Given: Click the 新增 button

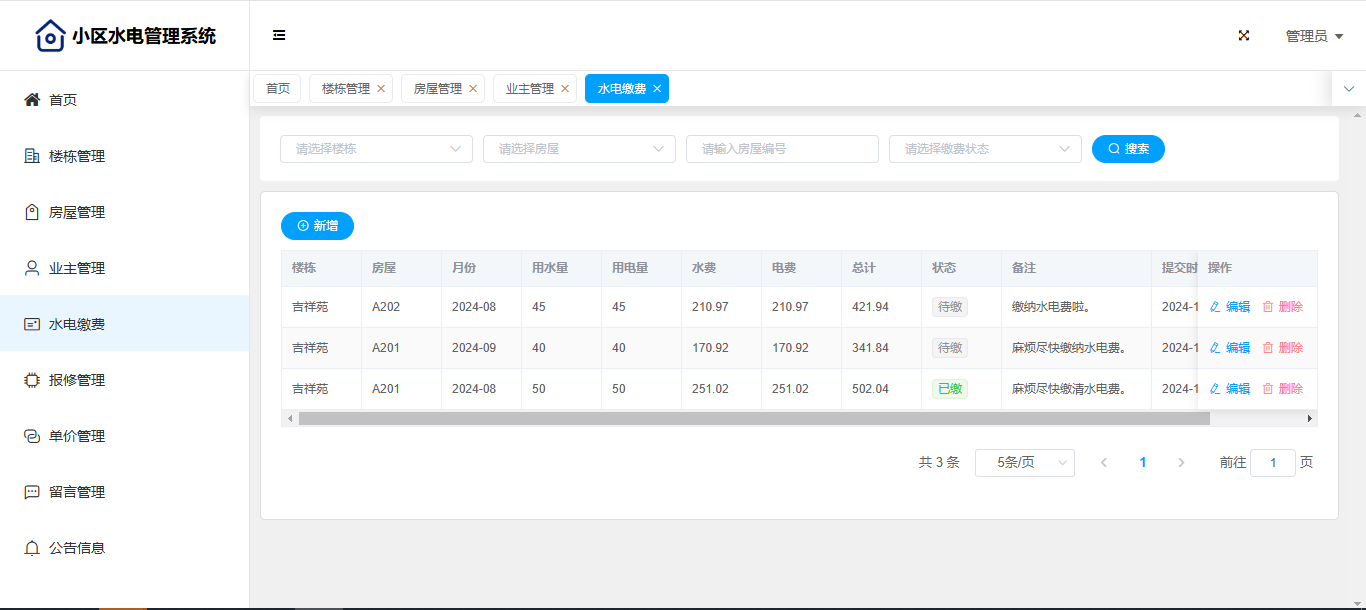Looking at the screenshot, I should pos(317,226).
